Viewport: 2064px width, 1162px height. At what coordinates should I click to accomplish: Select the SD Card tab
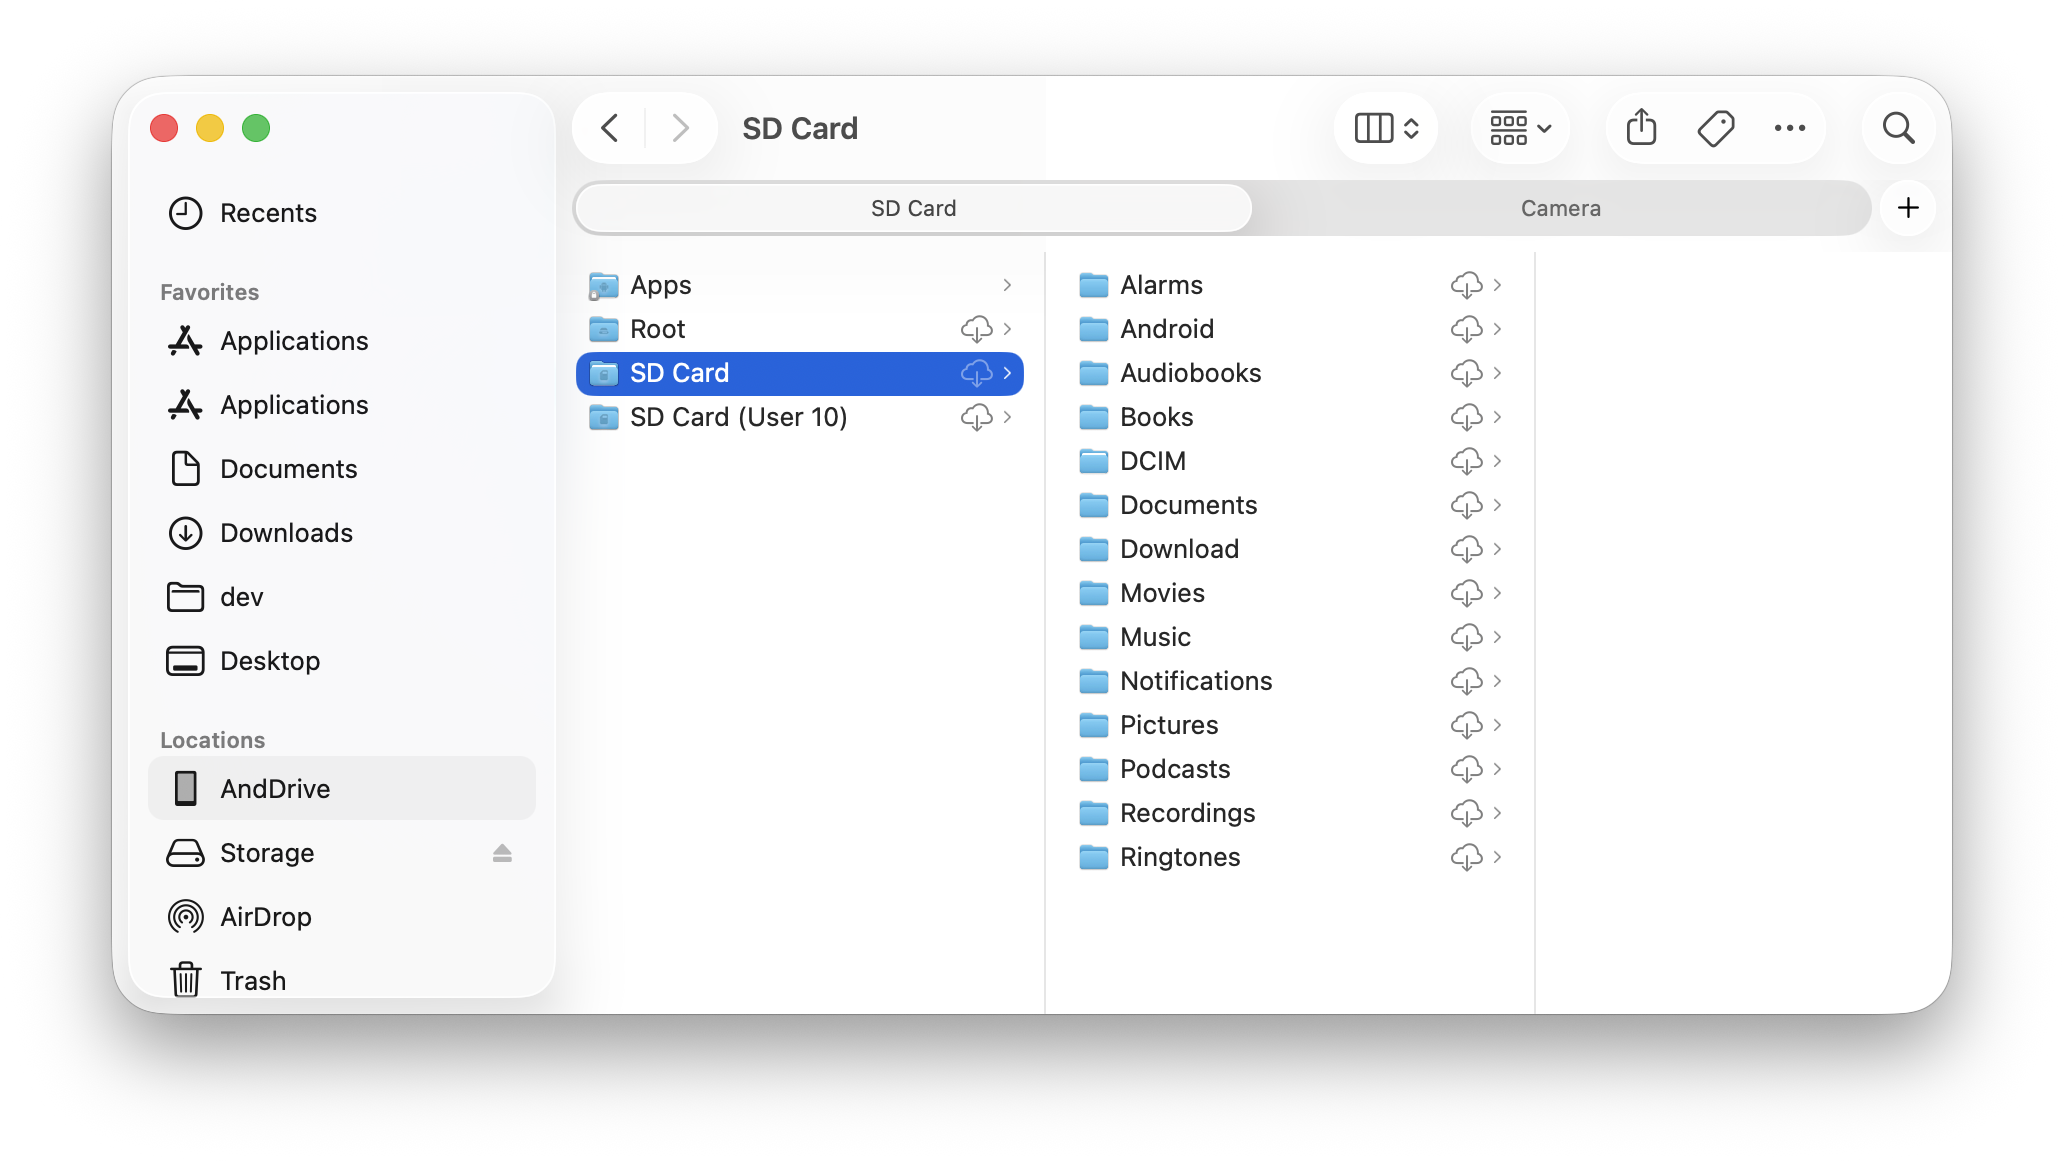point(912,208)
